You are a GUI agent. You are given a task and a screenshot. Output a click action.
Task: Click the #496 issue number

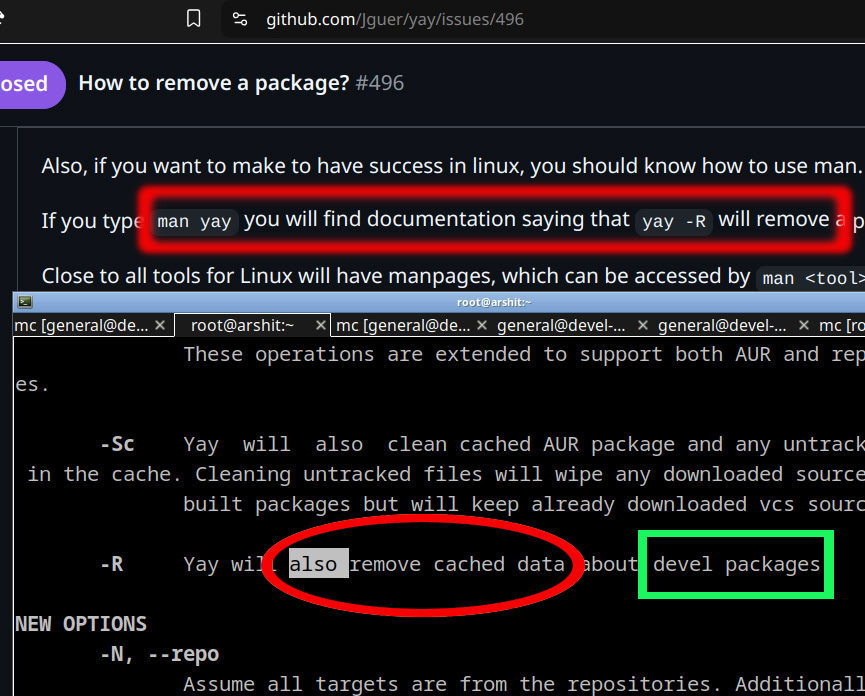380,83
